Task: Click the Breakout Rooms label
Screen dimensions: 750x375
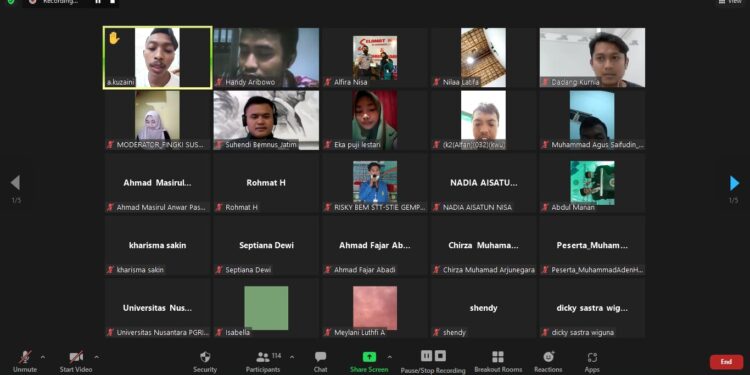Action: tap(498, 370)
